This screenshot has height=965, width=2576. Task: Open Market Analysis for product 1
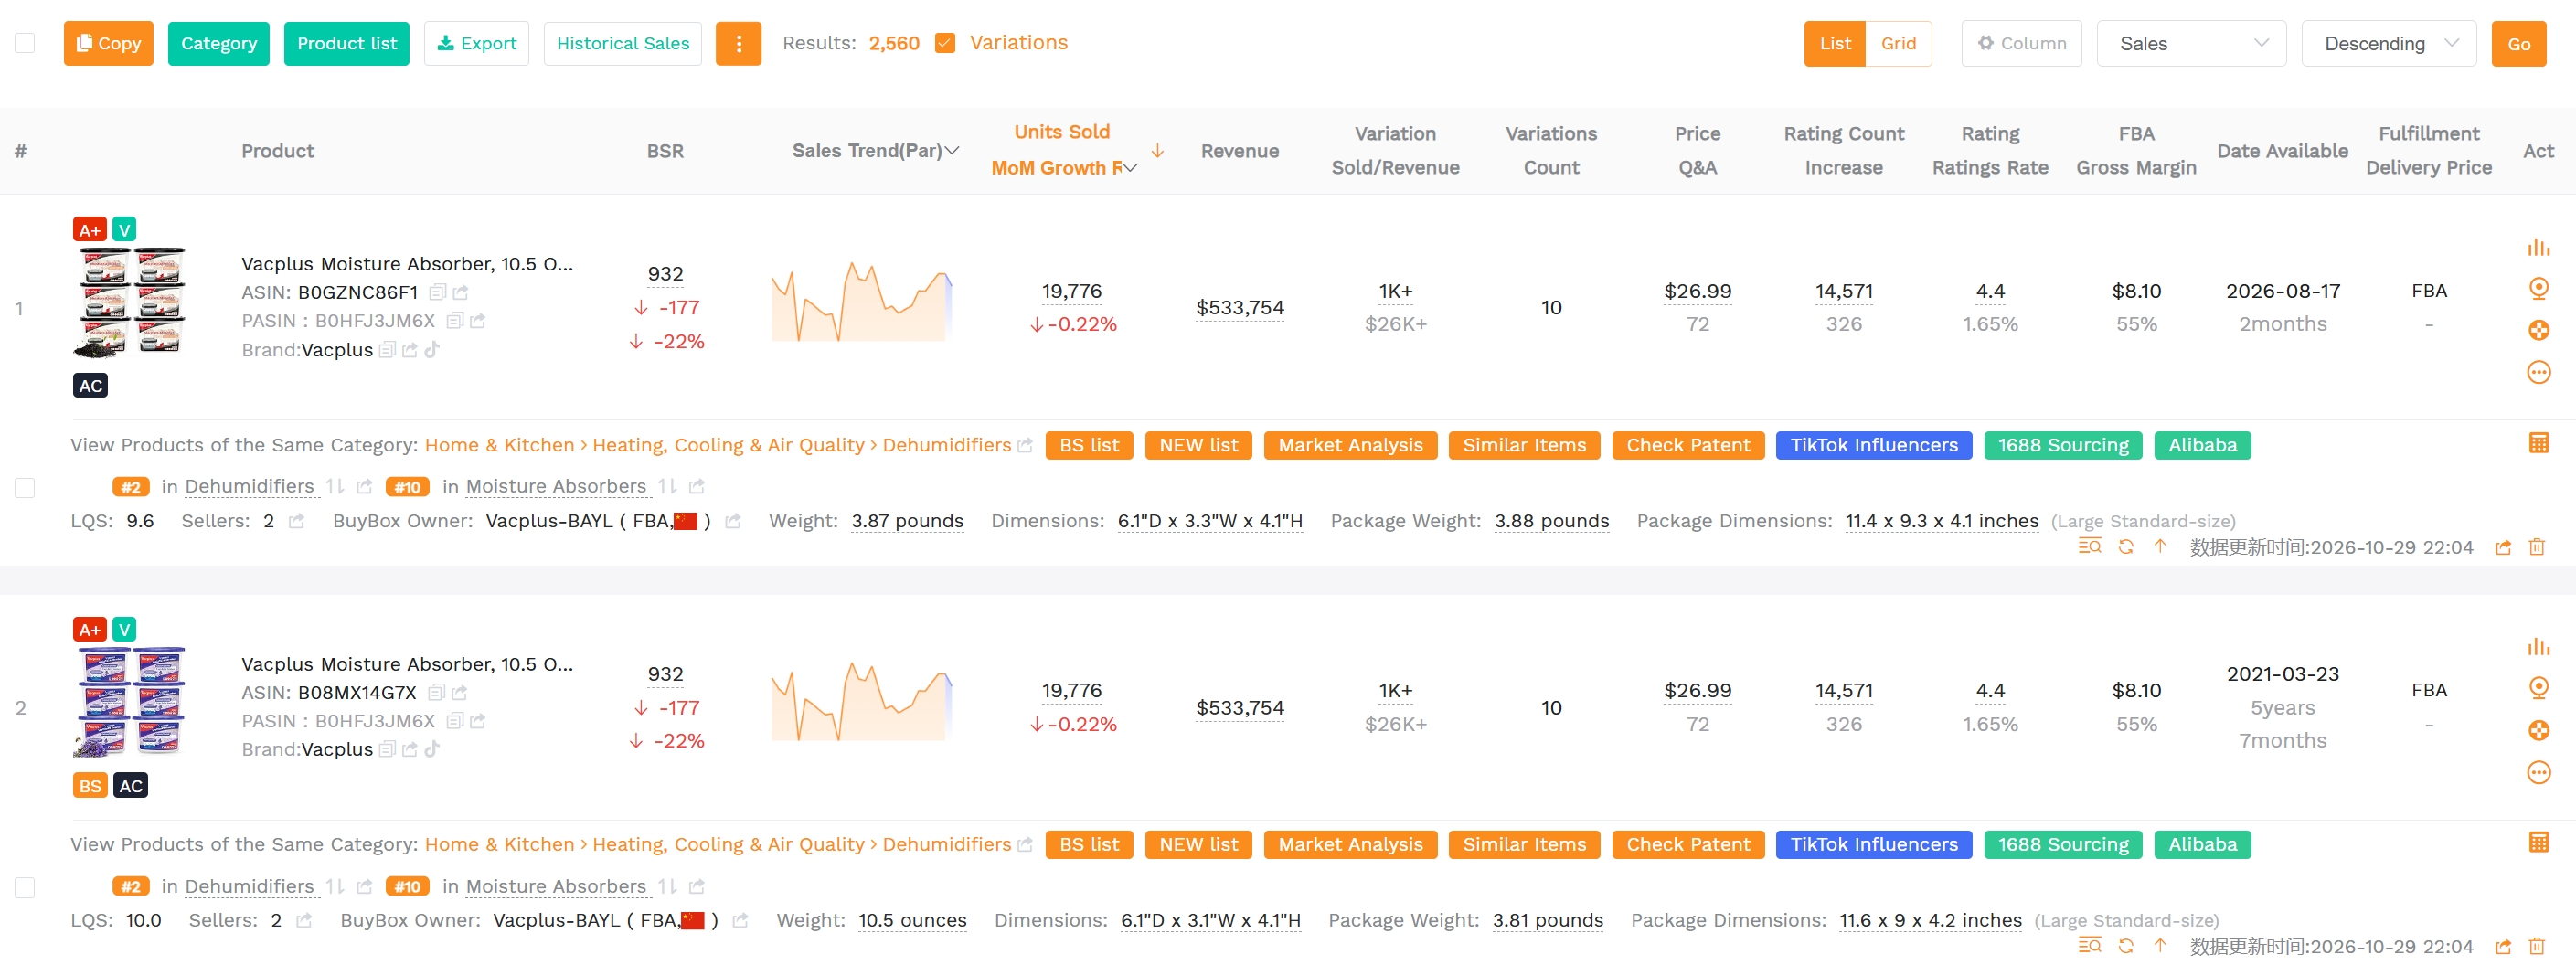(1350, 445)
